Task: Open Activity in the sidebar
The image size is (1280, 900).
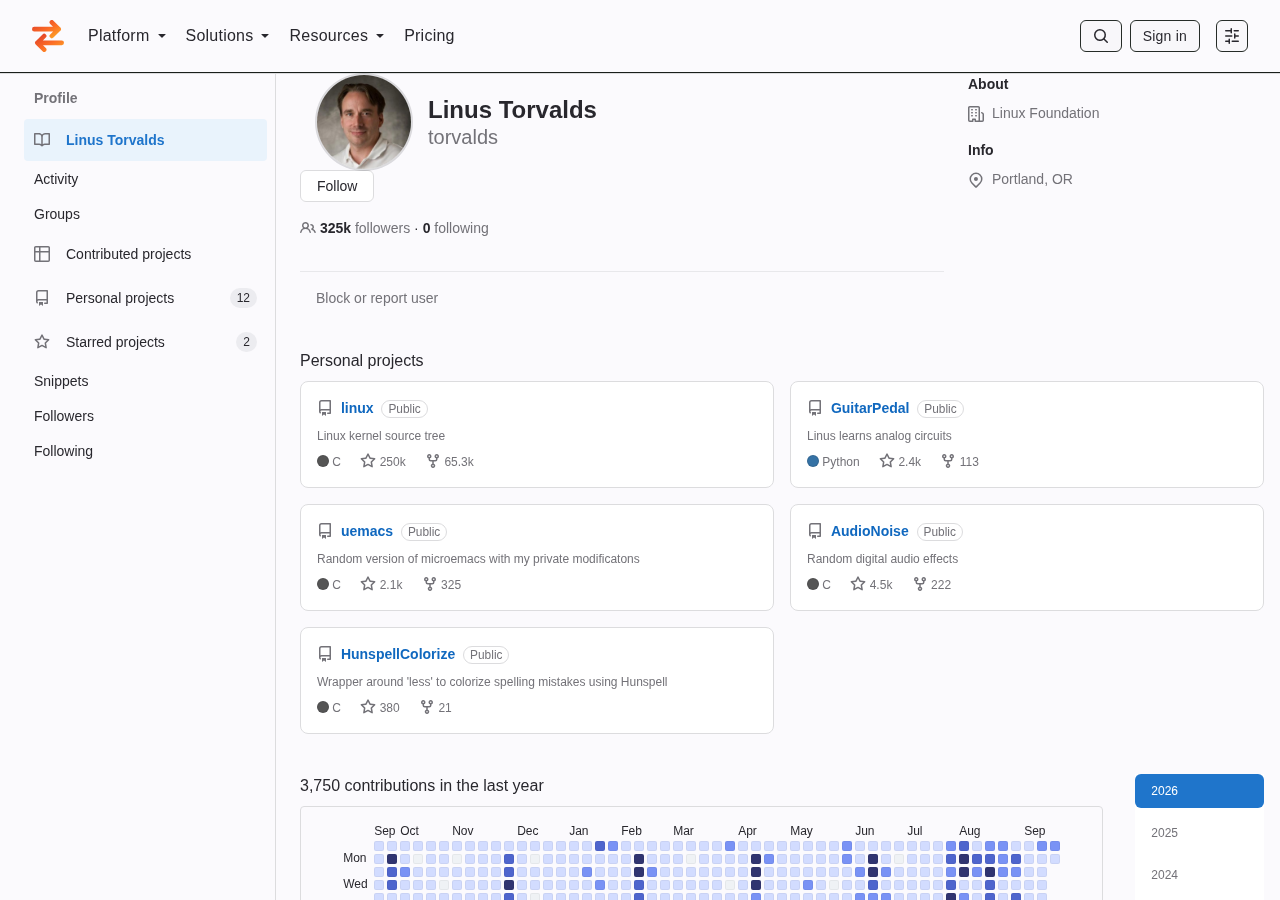Action: [x=56, y=179]
